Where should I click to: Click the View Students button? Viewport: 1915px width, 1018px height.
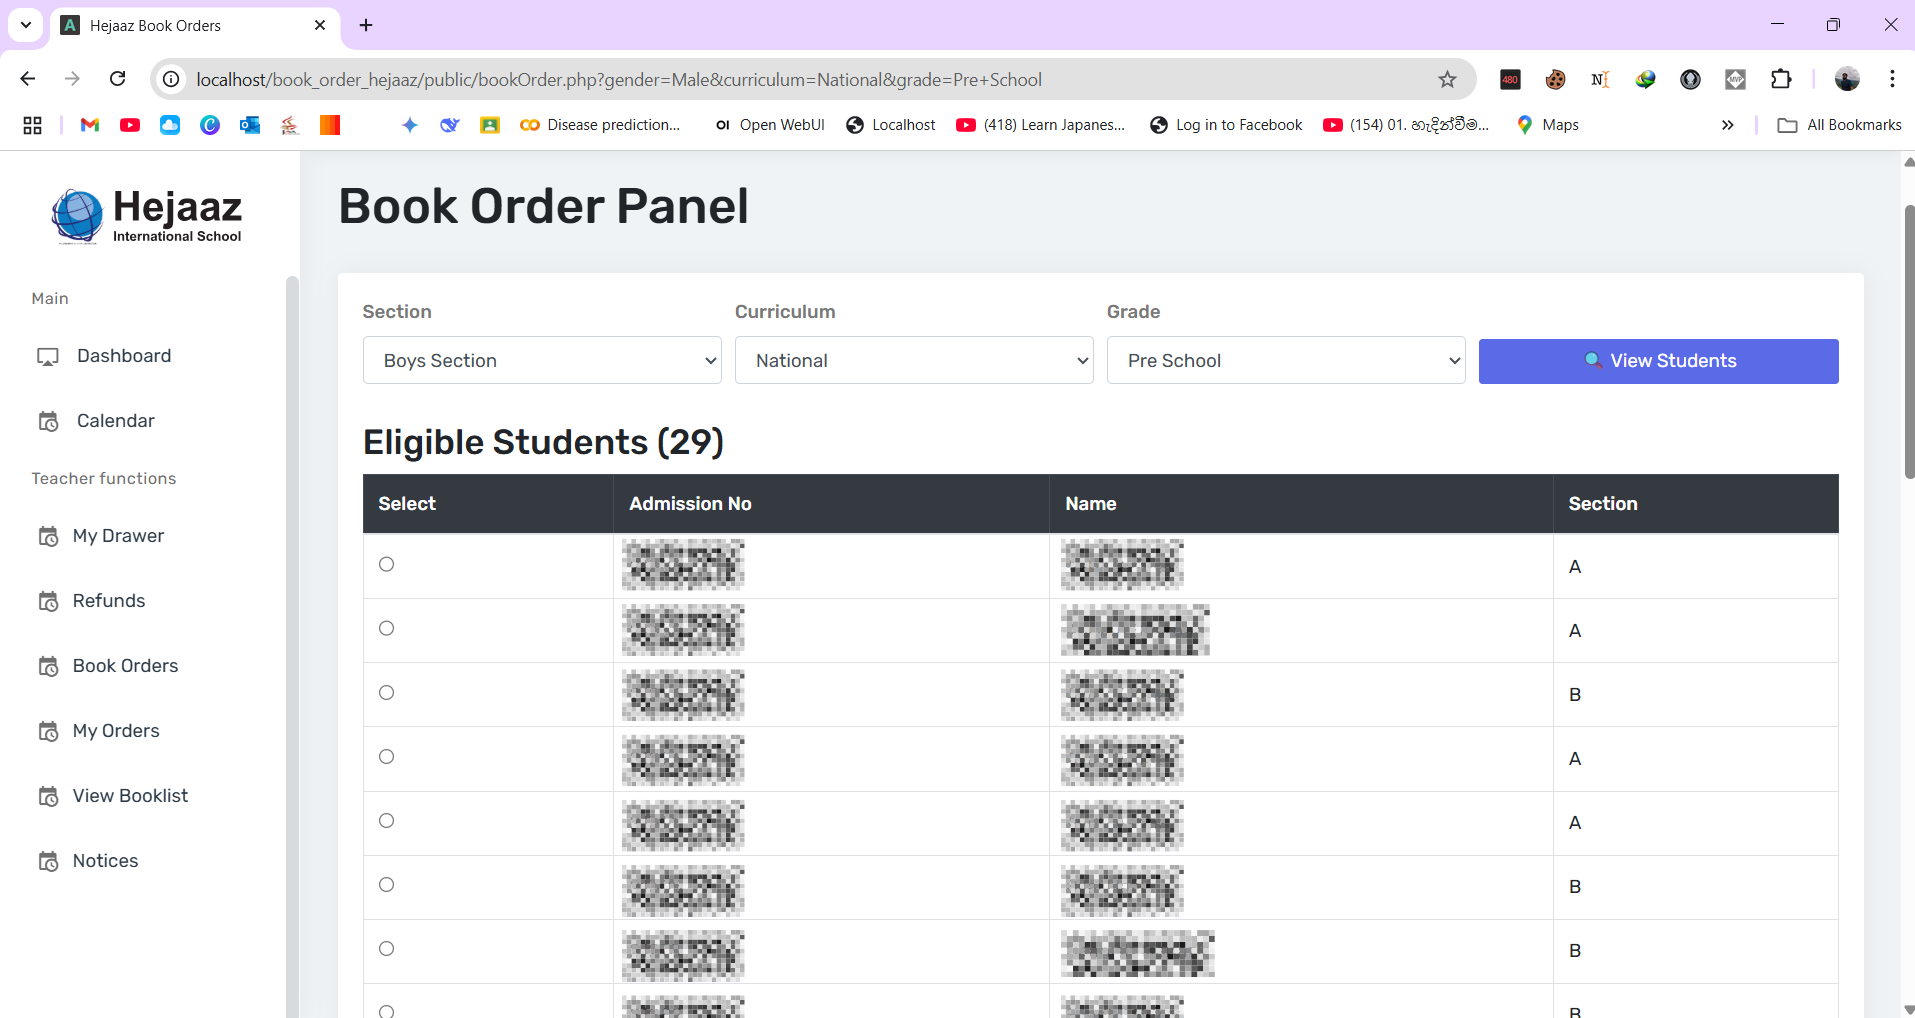coord(1659,361)
